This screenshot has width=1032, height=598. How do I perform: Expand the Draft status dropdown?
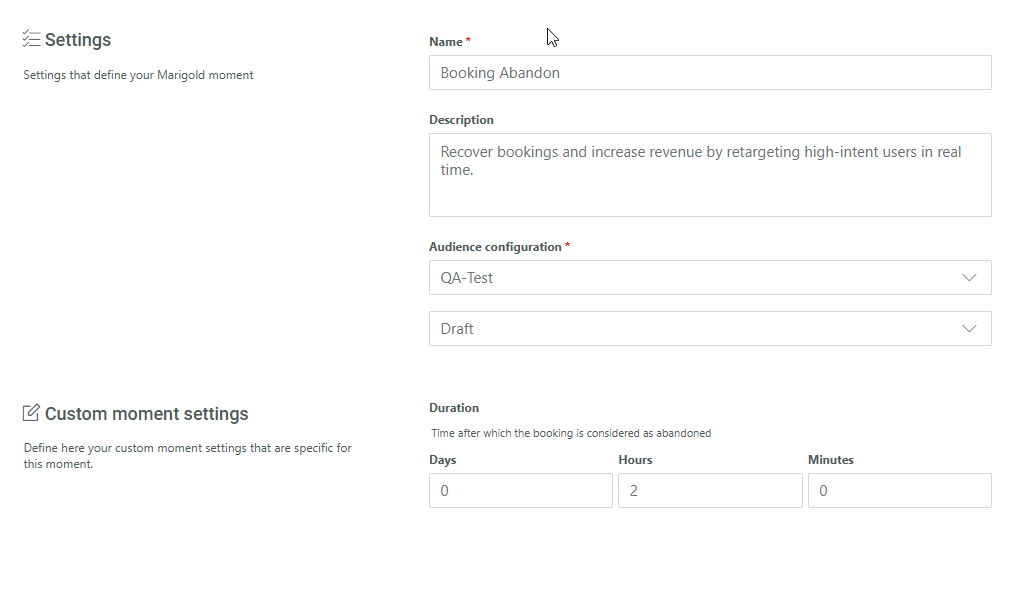click(x=700, y=328)
